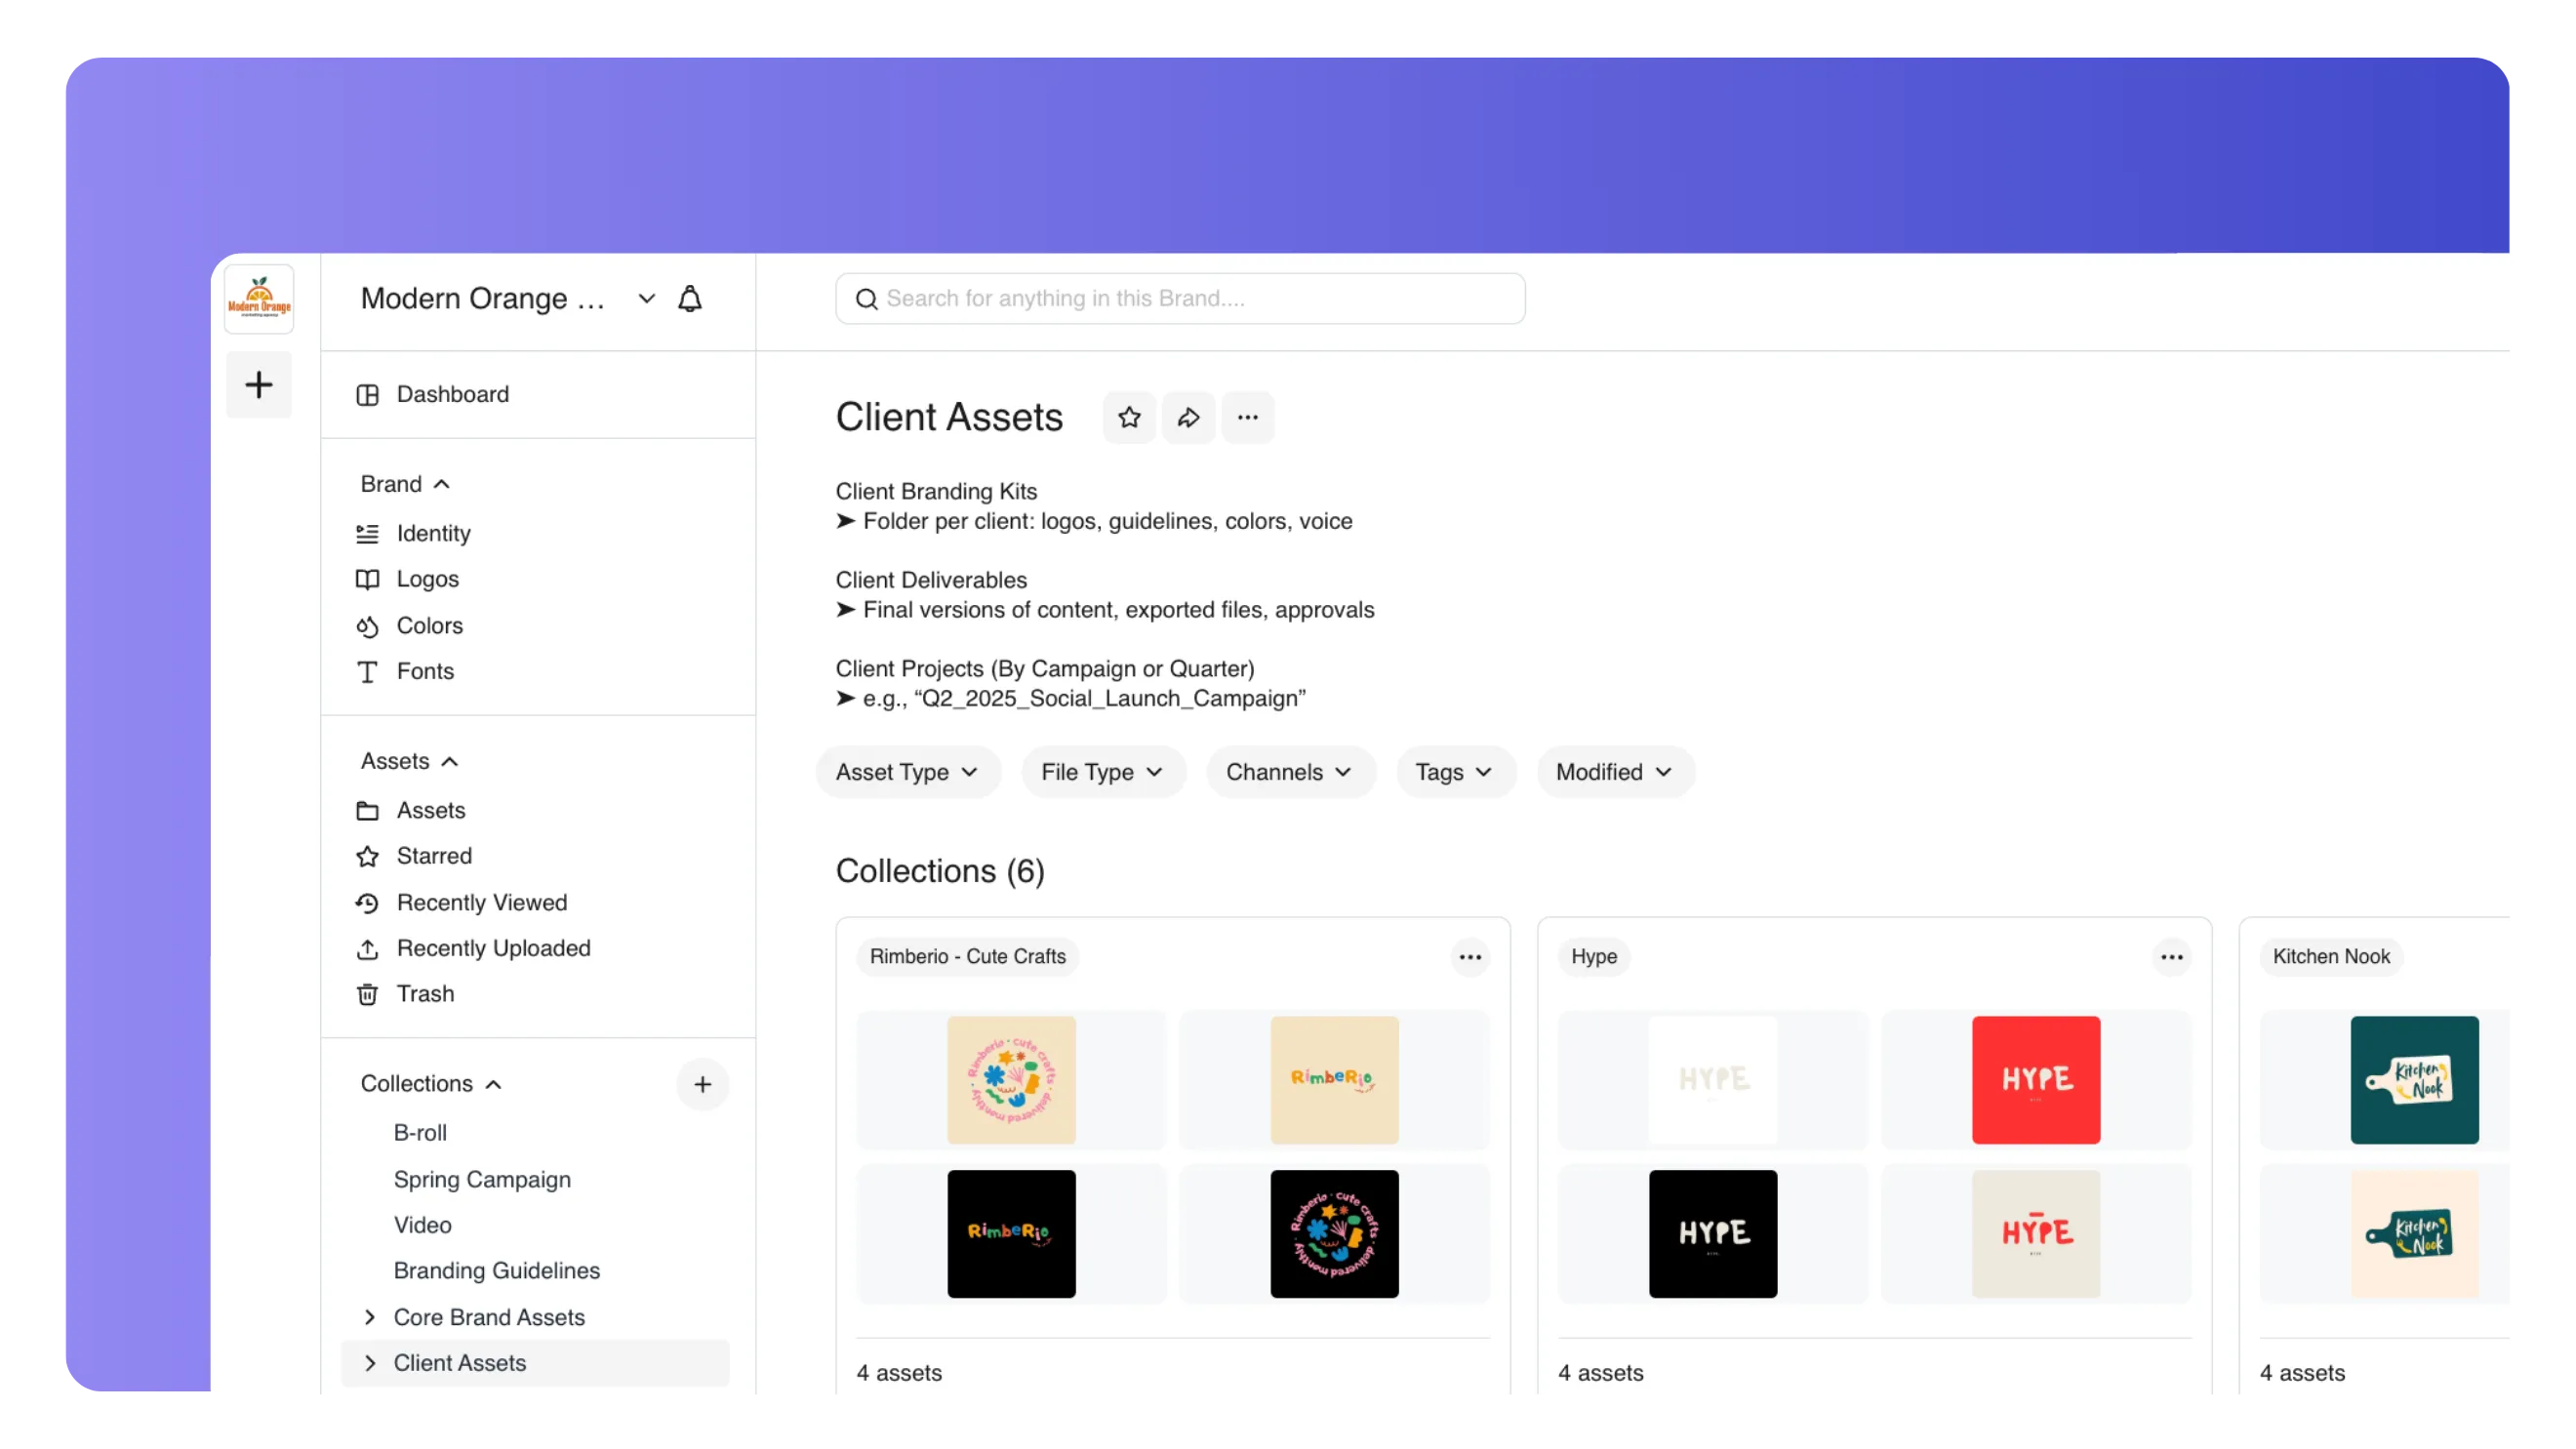Open the Asset Type filter dropdown
The image size is (2576, 1449).
[x=907, y=772]
